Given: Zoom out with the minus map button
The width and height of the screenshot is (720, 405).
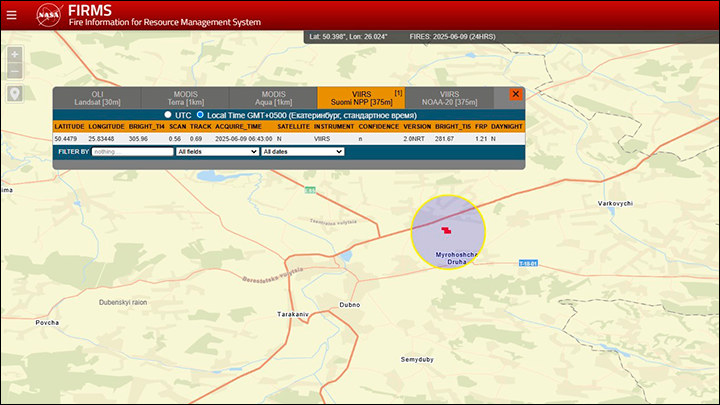Looking at the screenshot, I should point(15,71).
